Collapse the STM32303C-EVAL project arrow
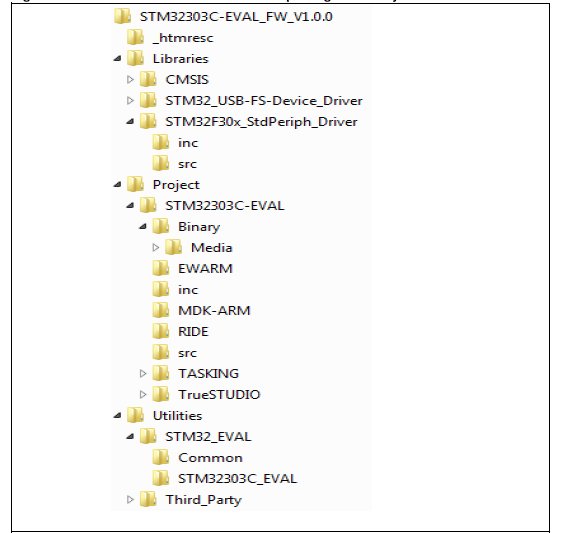Screen dimensions: 579x533 (x=130, y=205)
